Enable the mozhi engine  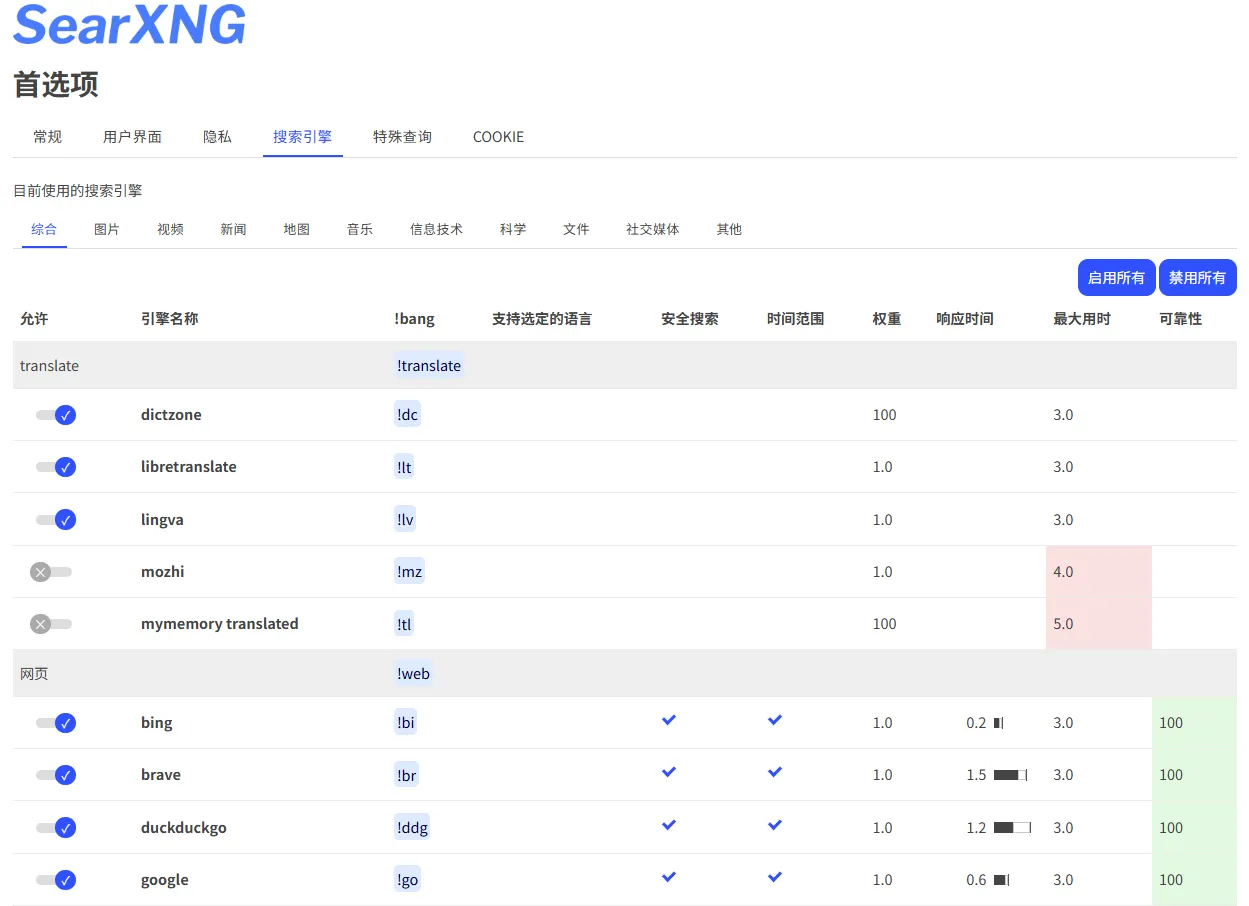pyautogui.click(x=51, y=572)
